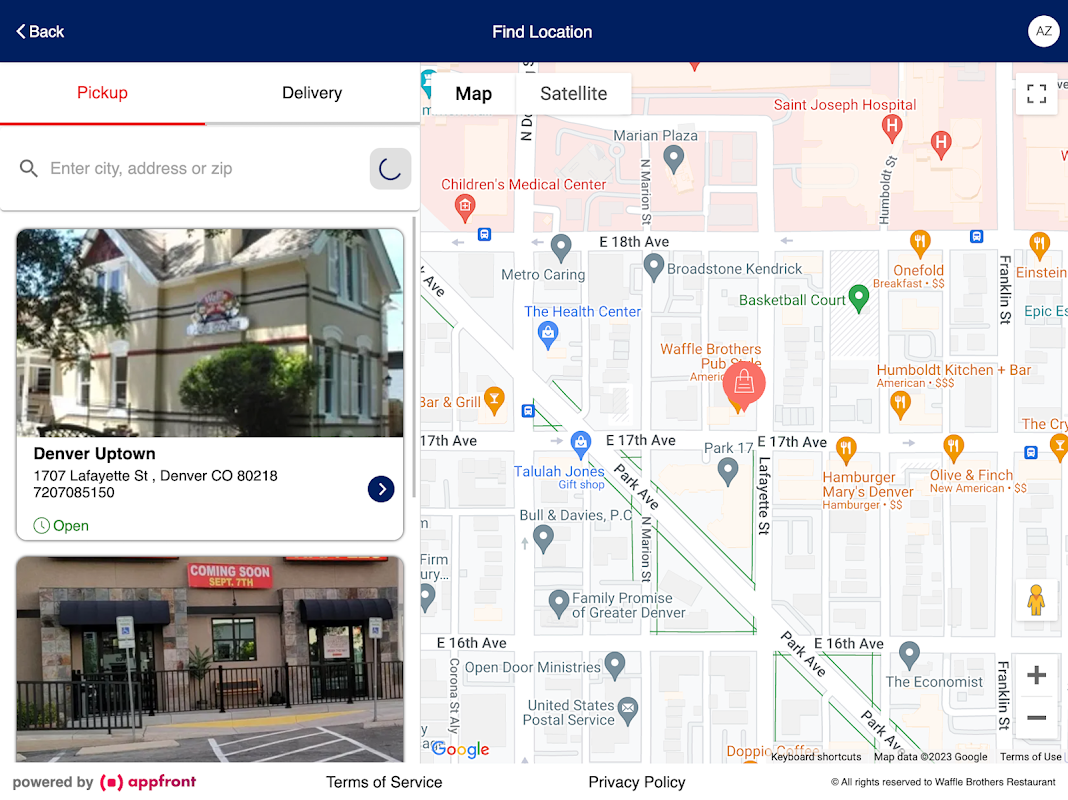Focus the city, address or zip field

click(204, 168)
